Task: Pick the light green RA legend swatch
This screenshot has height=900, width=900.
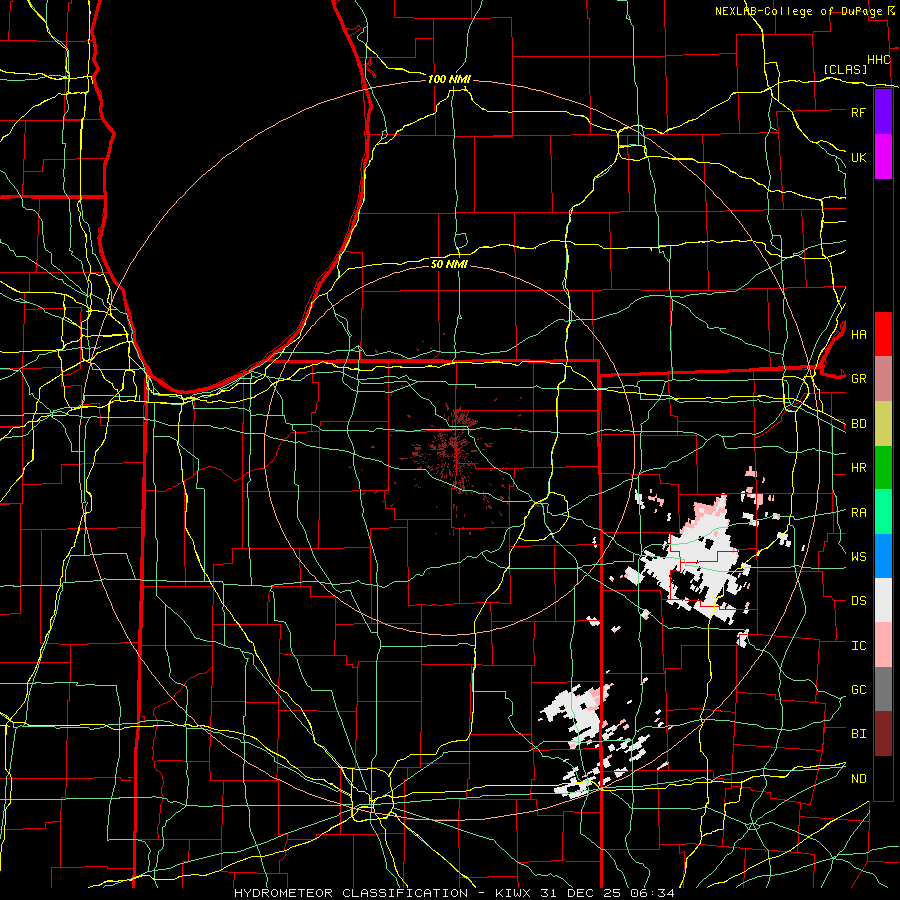Action: pos(883,512)
